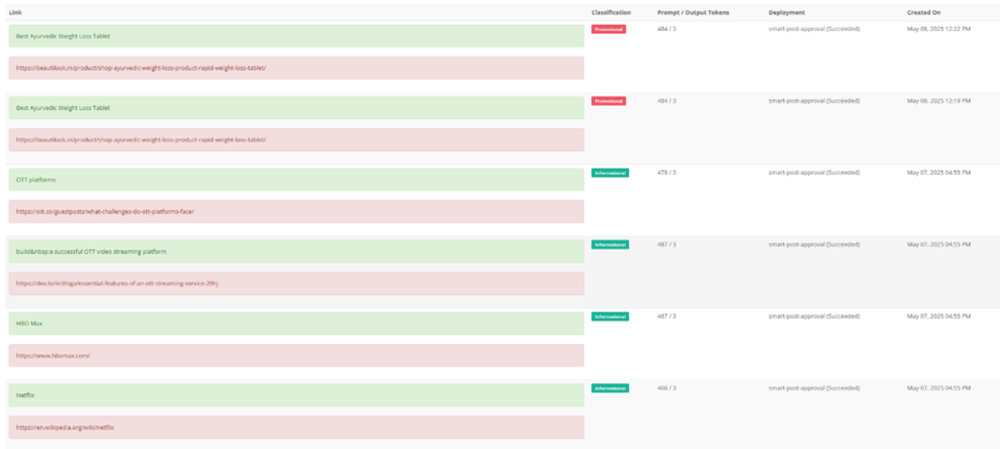The image size is (1000, 449).
Task: Click the Informational badge for HBO Max
Action: [x=610, y=316]
